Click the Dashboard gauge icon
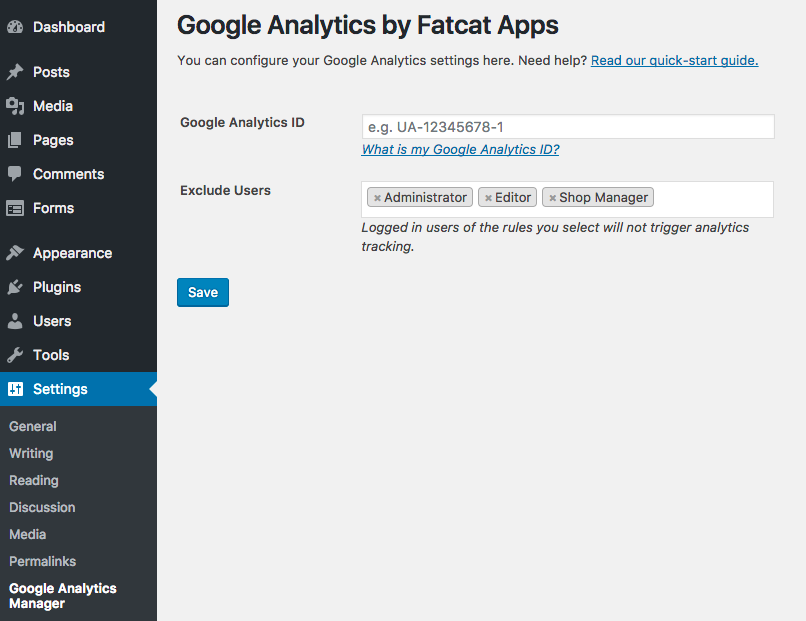Viewport: 806px width, 621px height. tap(15, 27)
